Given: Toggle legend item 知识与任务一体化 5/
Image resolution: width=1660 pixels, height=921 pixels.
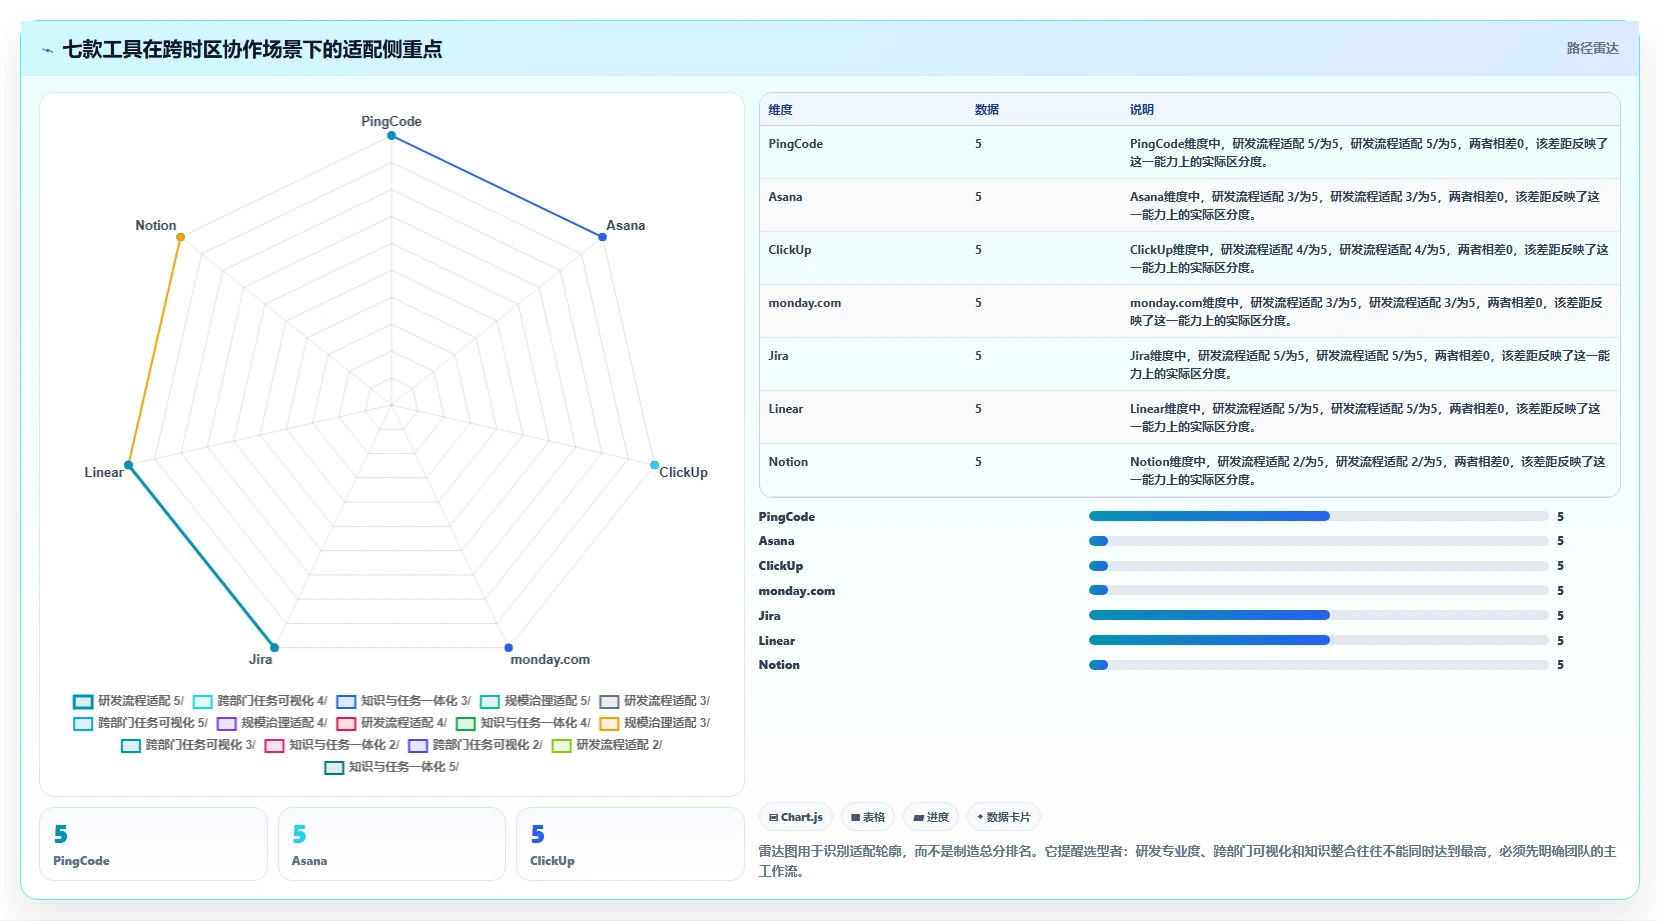Looking at the screenshot, I should 392,767.
